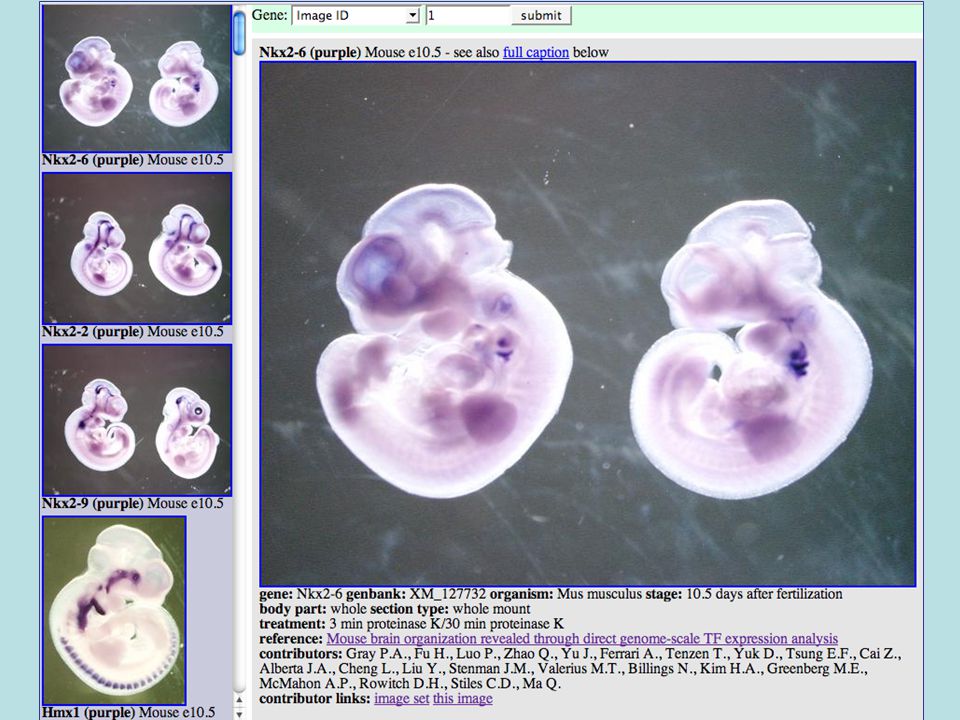
Task: Open the this image contributor link
Action: tap(462, 699)
